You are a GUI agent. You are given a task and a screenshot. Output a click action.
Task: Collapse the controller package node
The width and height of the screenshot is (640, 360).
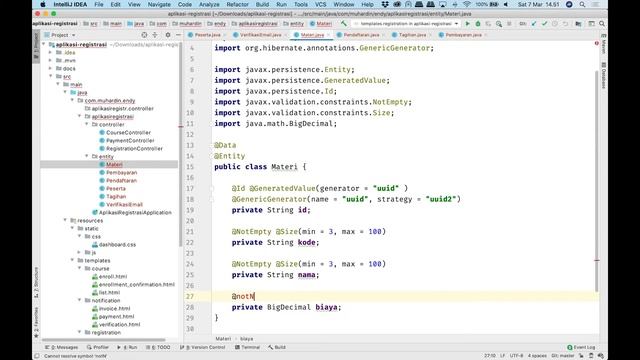pos(87,124)
